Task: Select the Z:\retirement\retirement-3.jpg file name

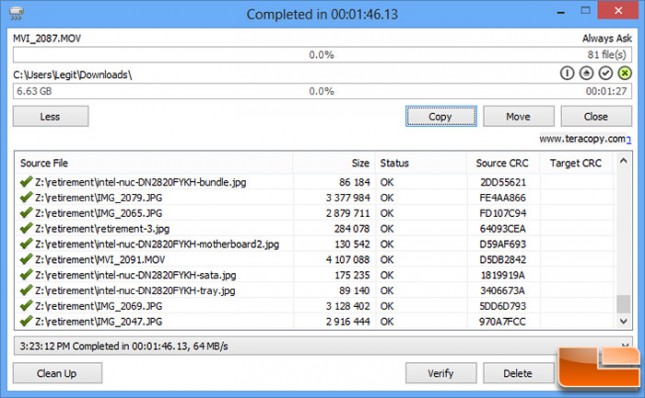Action: (x=102, y=229)
